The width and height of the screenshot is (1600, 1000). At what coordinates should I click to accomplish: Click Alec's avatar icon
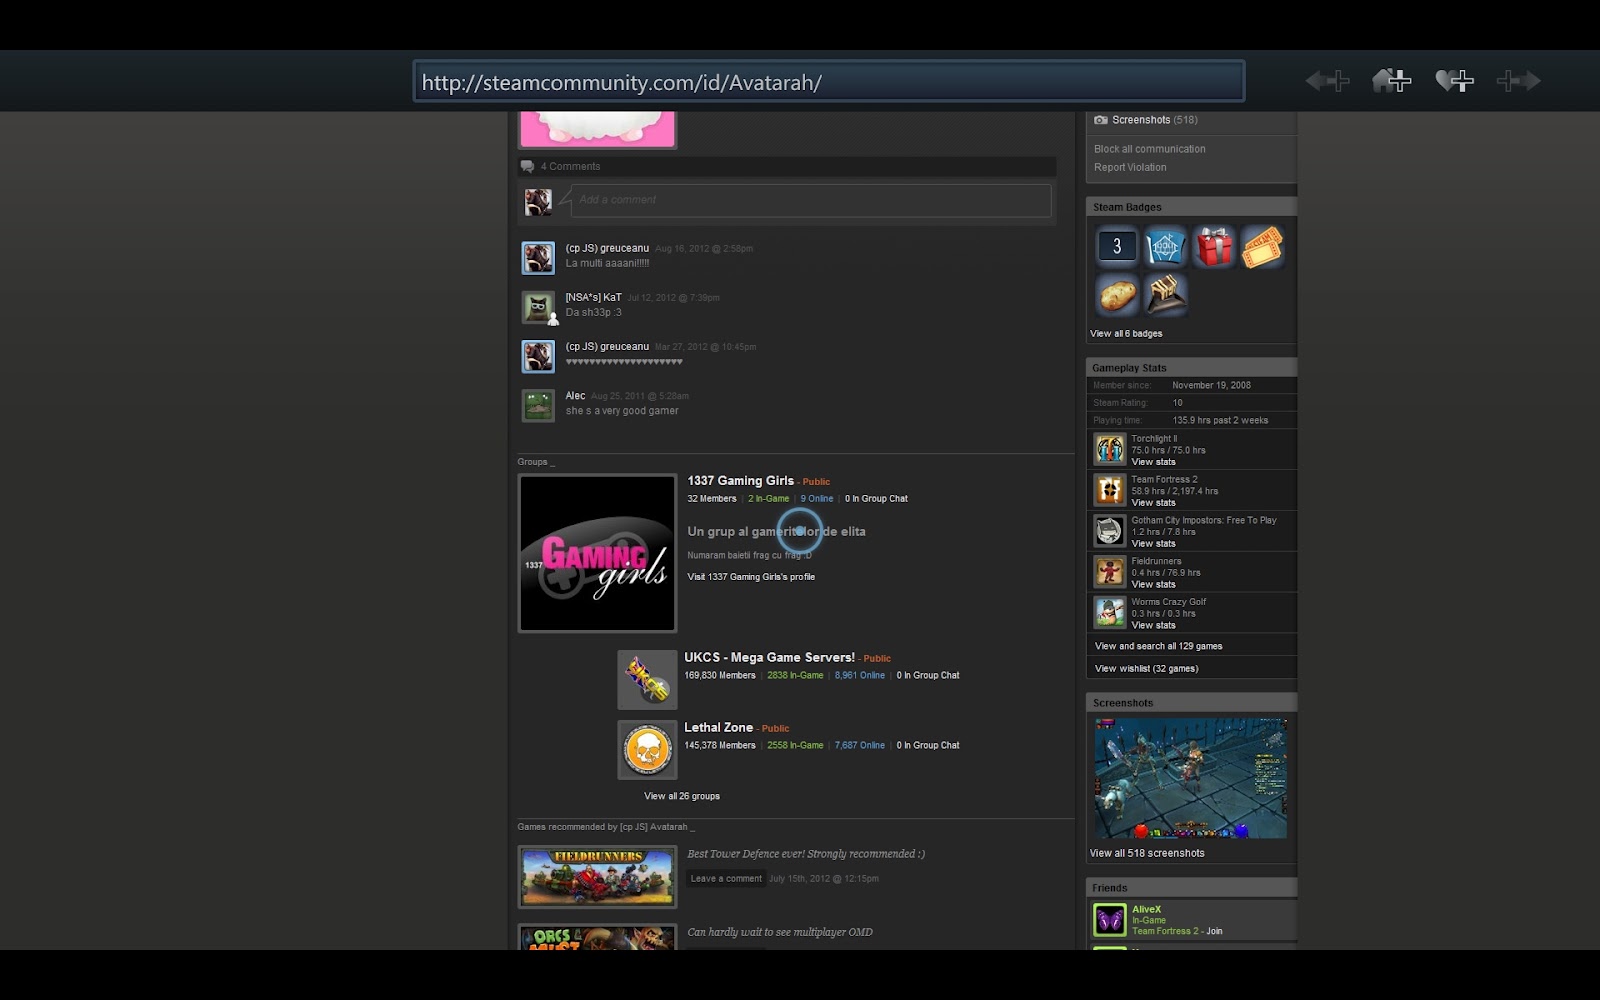(x=538, y=405)
